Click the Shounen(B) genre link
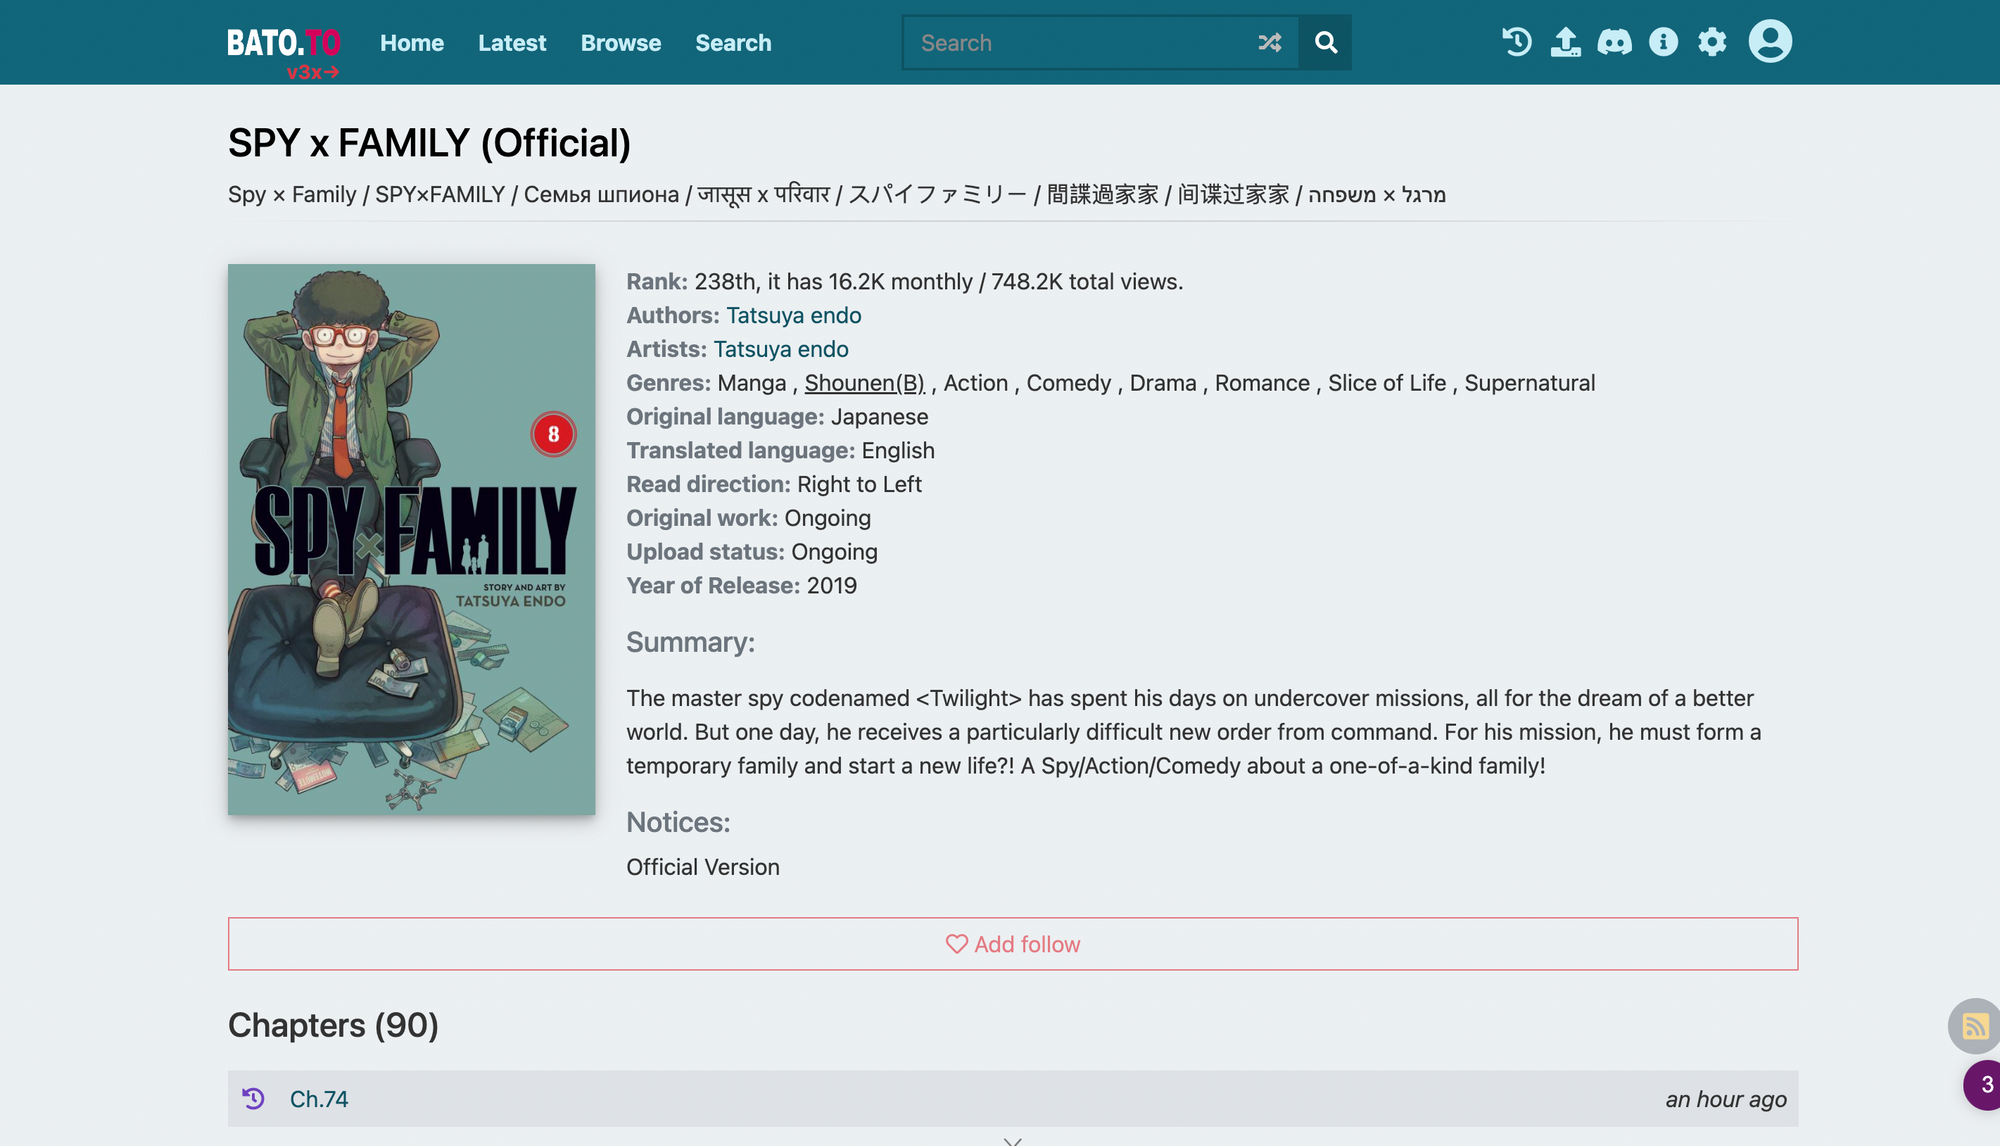The width and height of the screenshot is (2000, 1146). [865, 383]
